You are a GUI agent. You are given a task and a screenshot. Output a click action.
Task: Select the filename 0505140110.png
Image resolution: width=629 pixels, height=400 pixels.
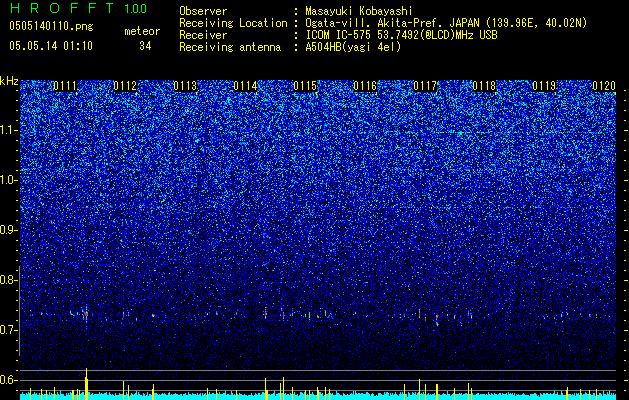[x=51, y=26]
